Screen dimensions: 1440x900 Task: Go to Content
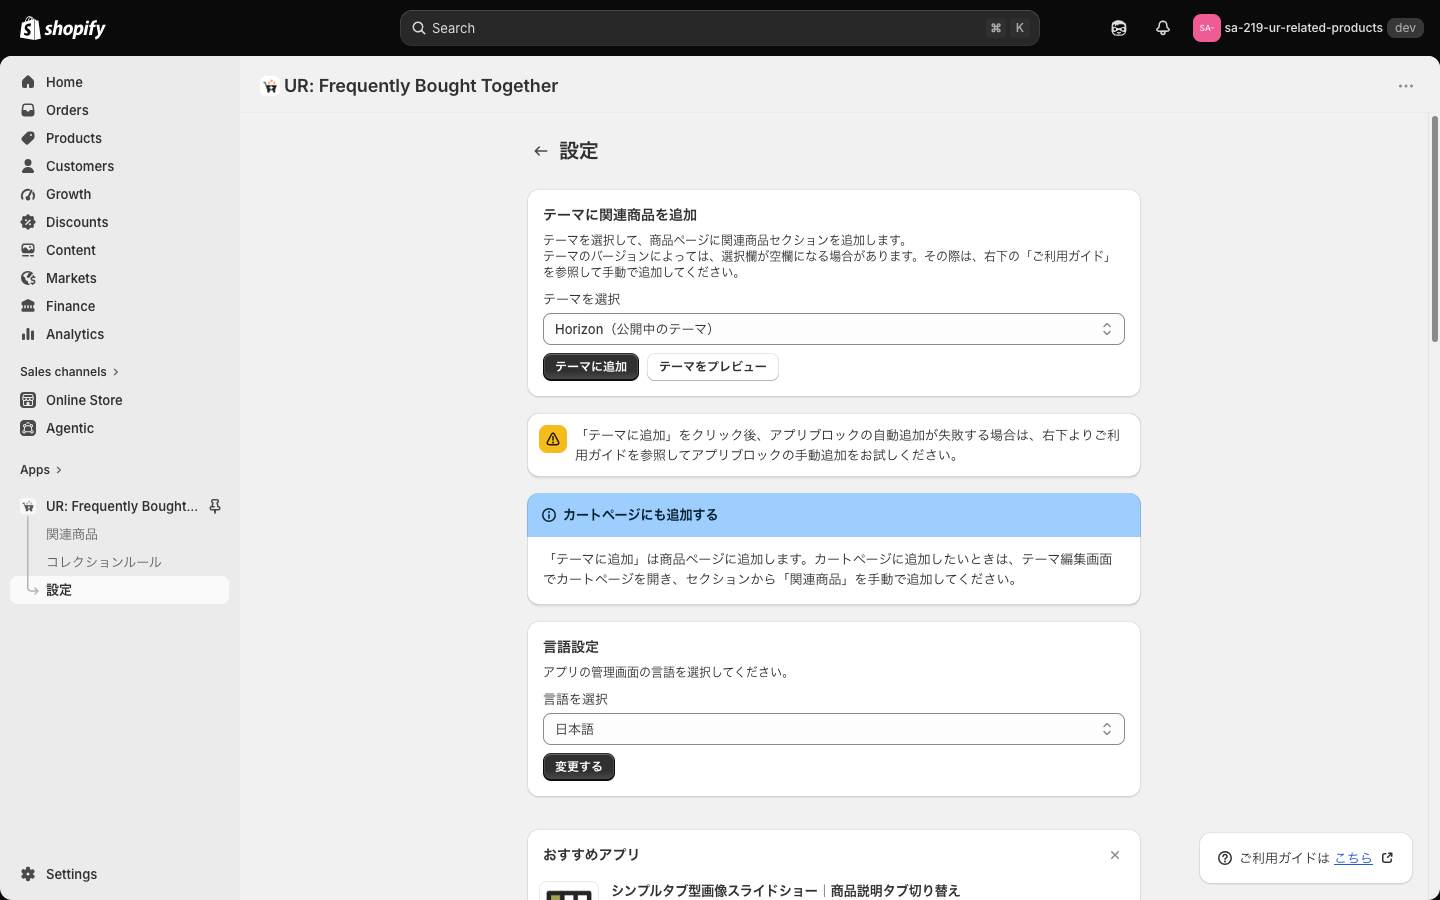(x=119, y=250)
